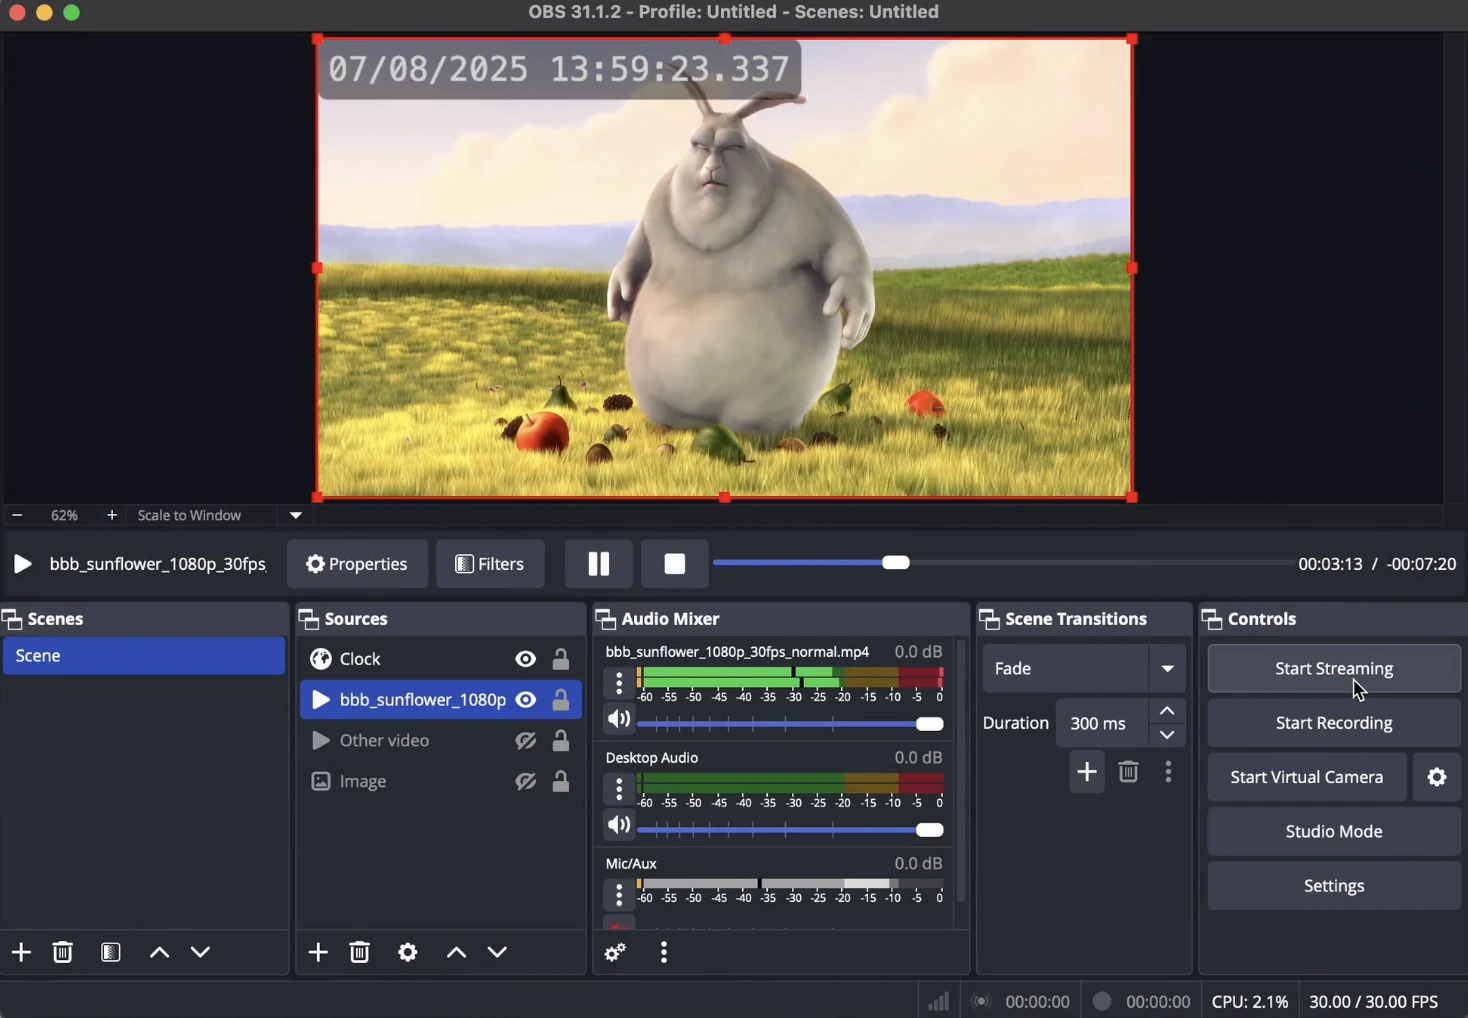Image resolution: width=1468 pixels, height=1018 pixels.
Task: Stop the media playback
Action: pos(675,564)
